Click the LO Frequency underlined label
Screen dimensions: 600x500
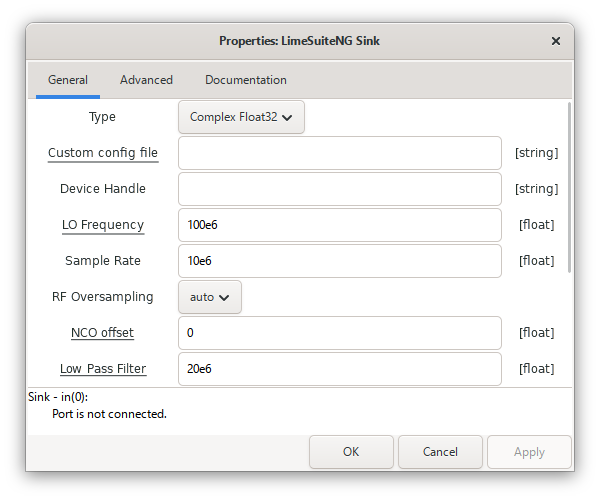[103, 225]
